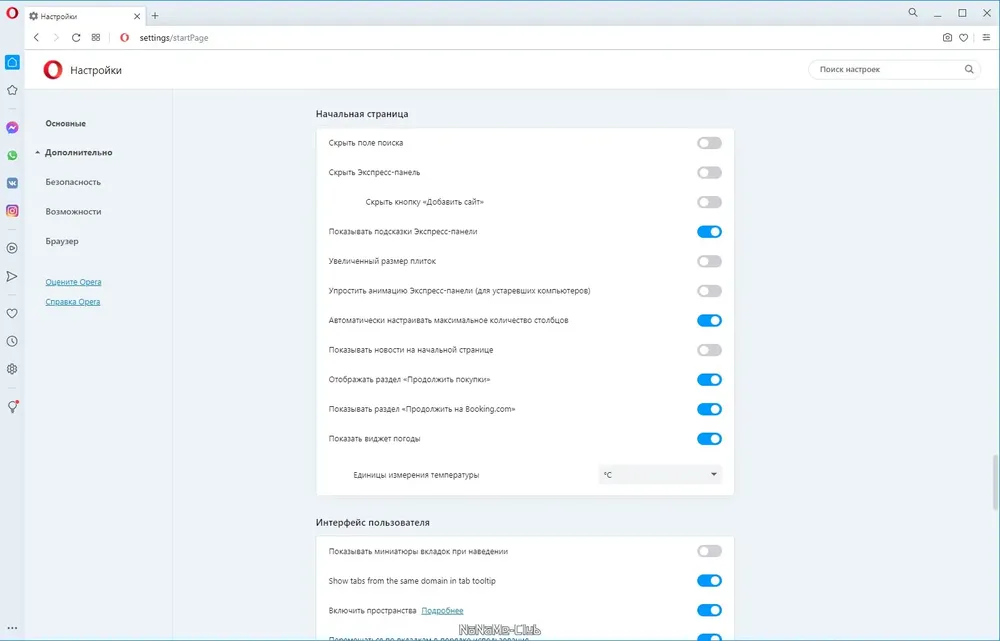Open Подробнее link about workspaces
Viewport: 1000px width, 641px height.
pyautogui.click(x=443, y=610)
